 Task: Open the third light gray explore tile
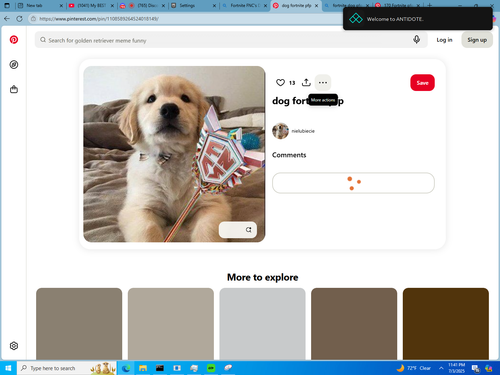[x=262, y=324]
